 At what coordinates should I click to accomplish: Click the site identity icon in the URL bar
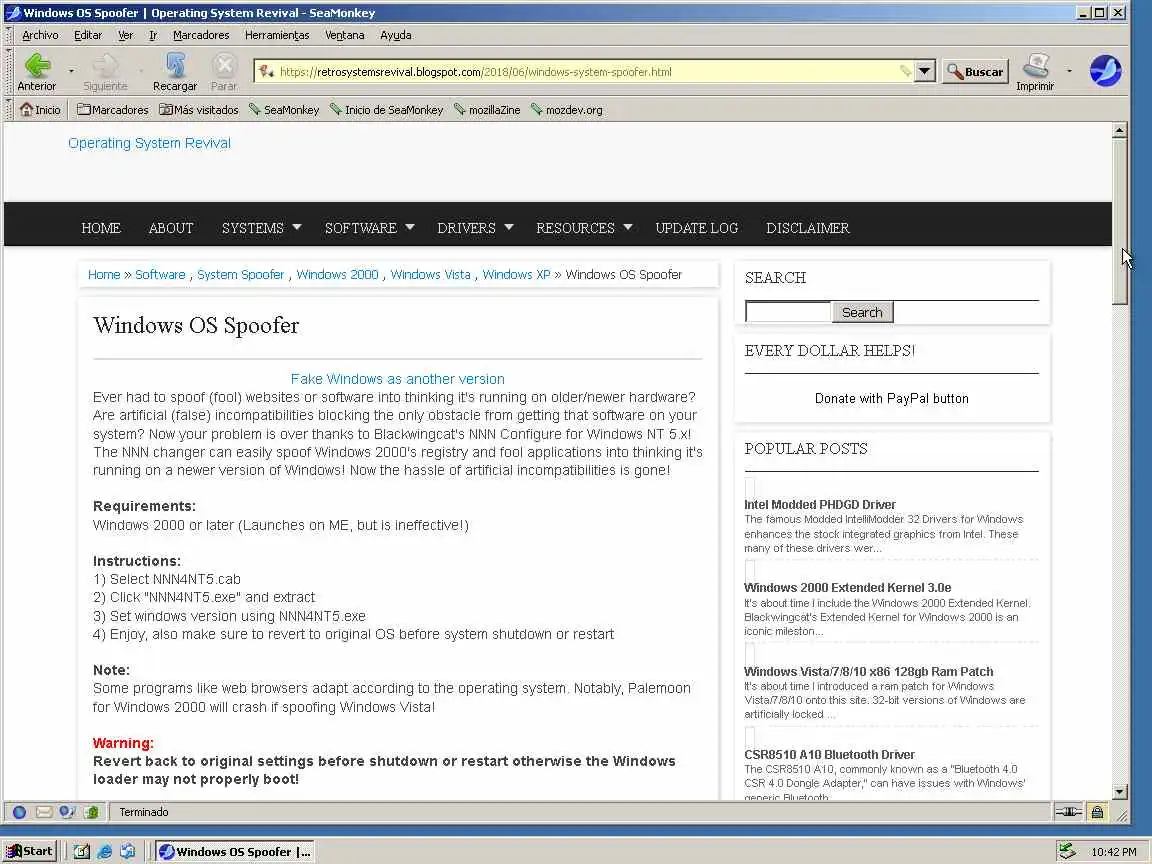click(x=266, y=71)
